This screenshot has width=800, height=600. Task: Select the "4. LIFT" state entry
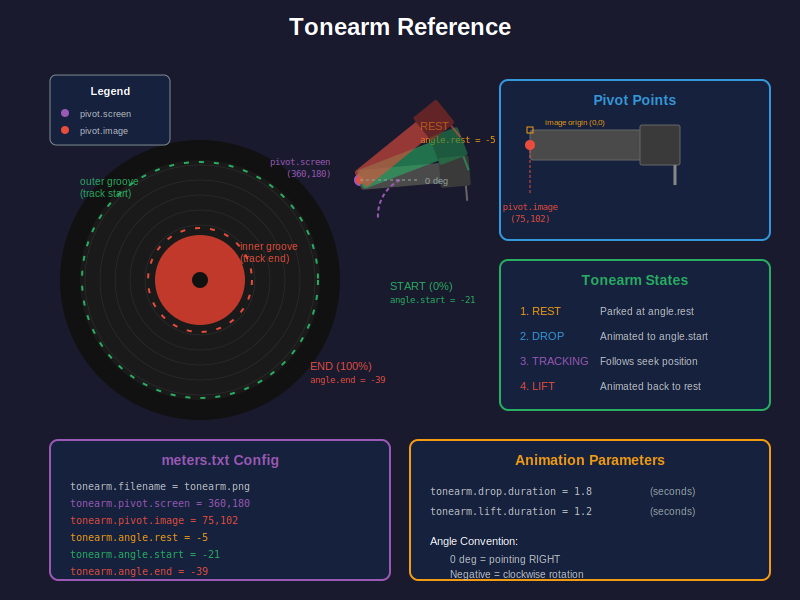point(537,386)
